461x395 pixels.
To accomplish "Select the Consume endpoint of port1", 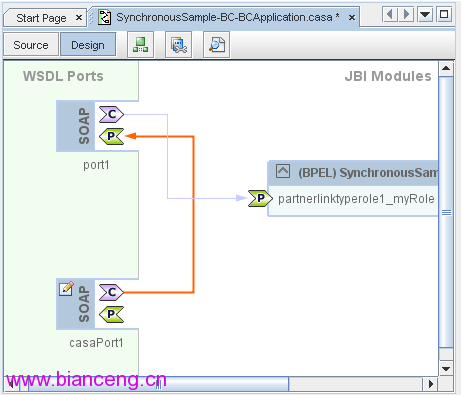I will pyautogui.click(x=112, y=115).
